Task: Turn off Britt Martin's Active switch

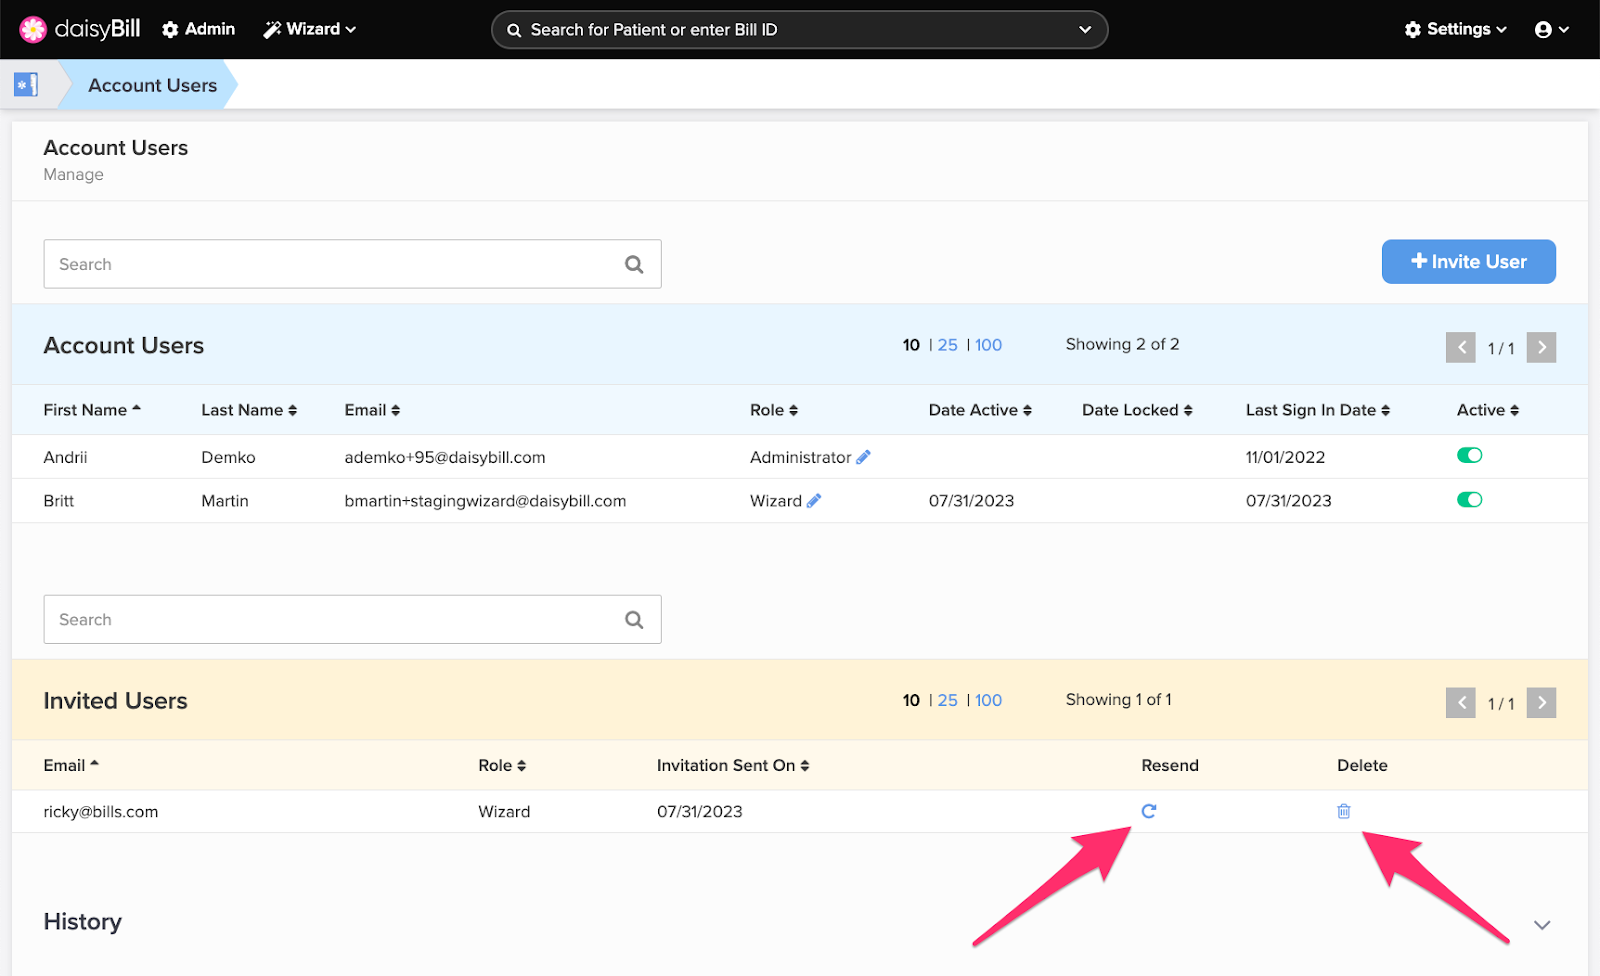Action: click(x=1470, y=500)
